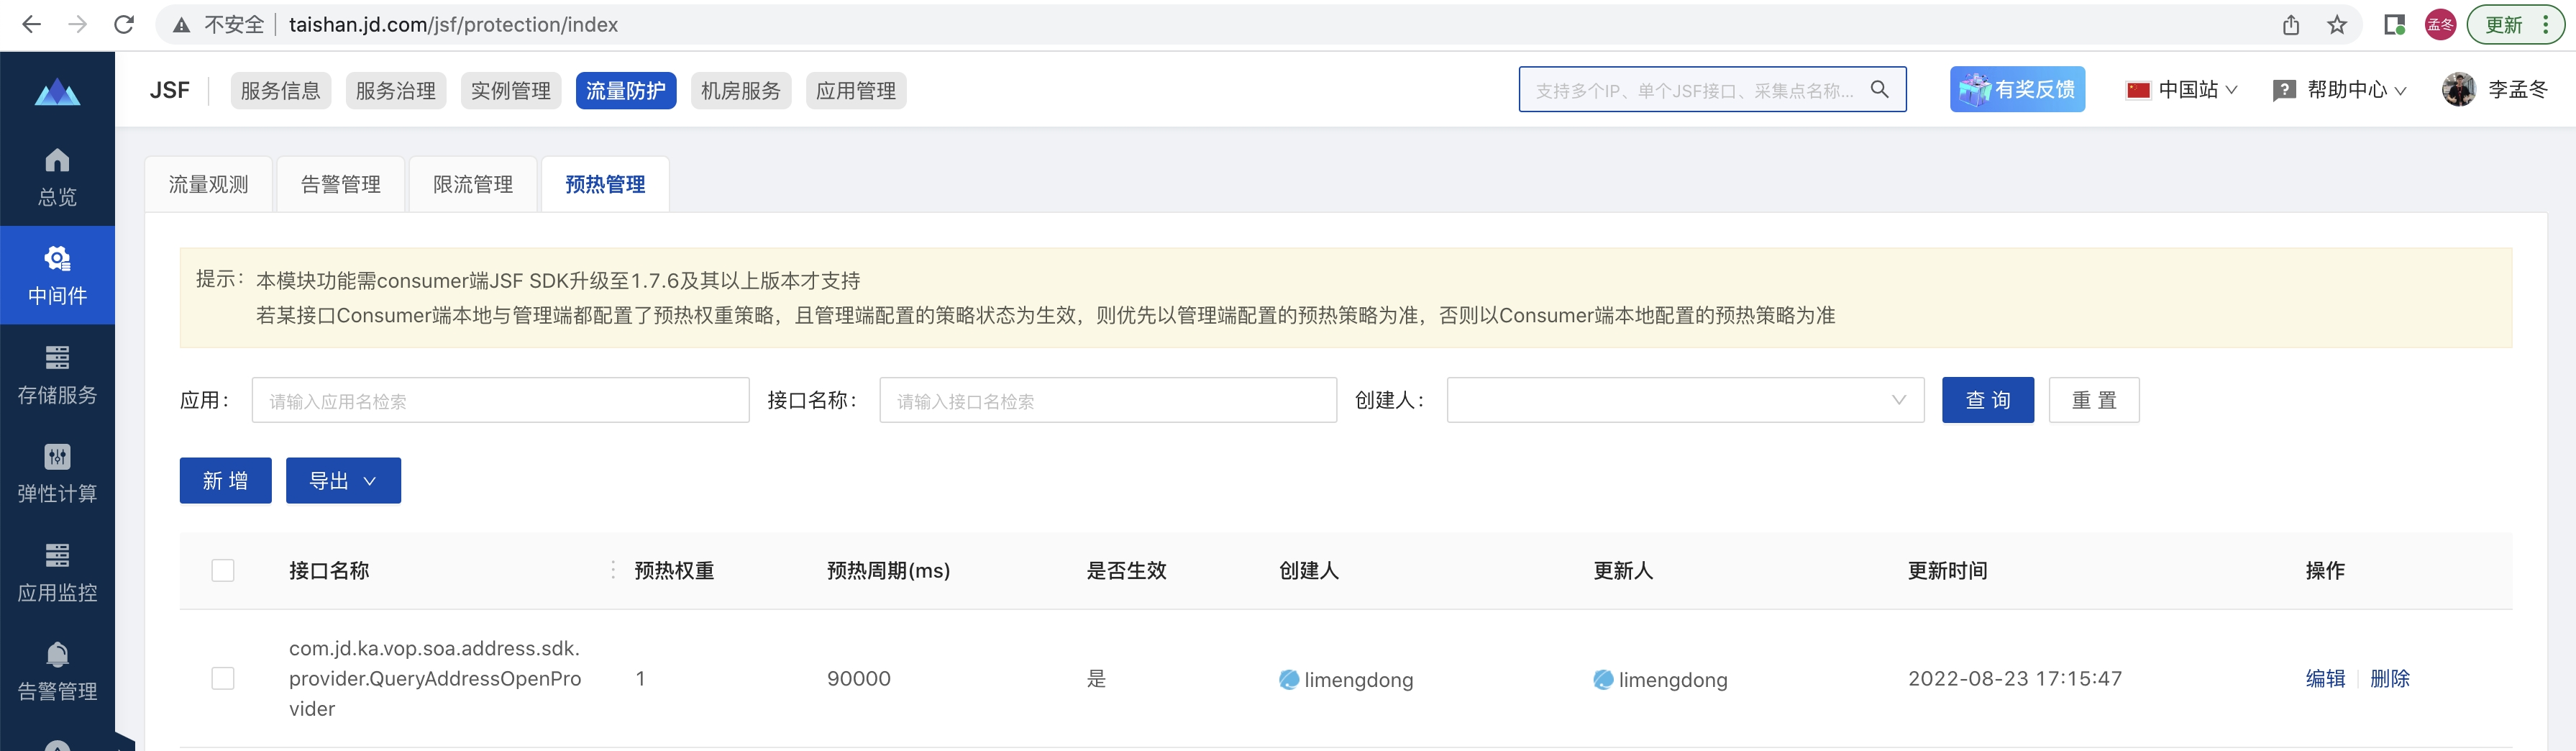Click the com.jd.ka.vop.soa.address.sdk interface name

coord(435,679)
